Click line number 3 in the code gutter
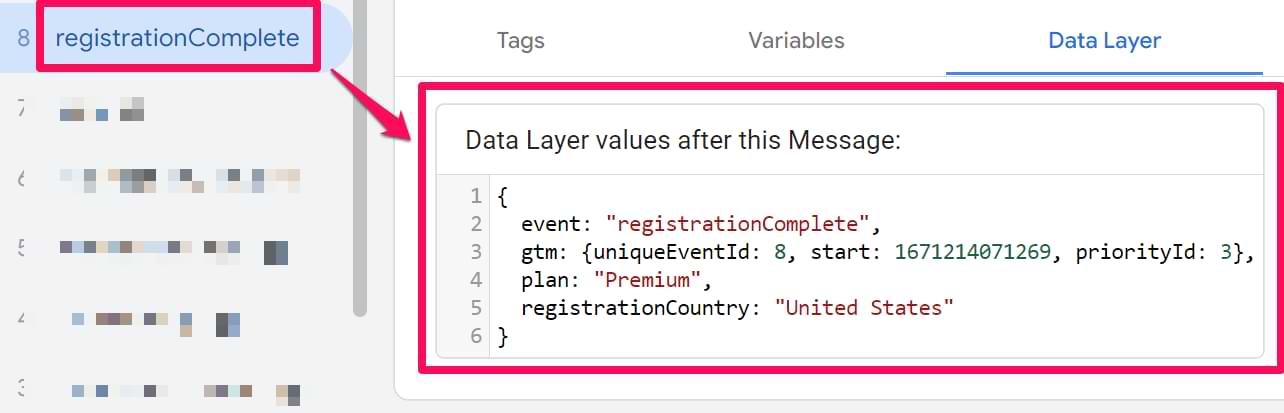 pyautogui.click(x=477, y=252)
